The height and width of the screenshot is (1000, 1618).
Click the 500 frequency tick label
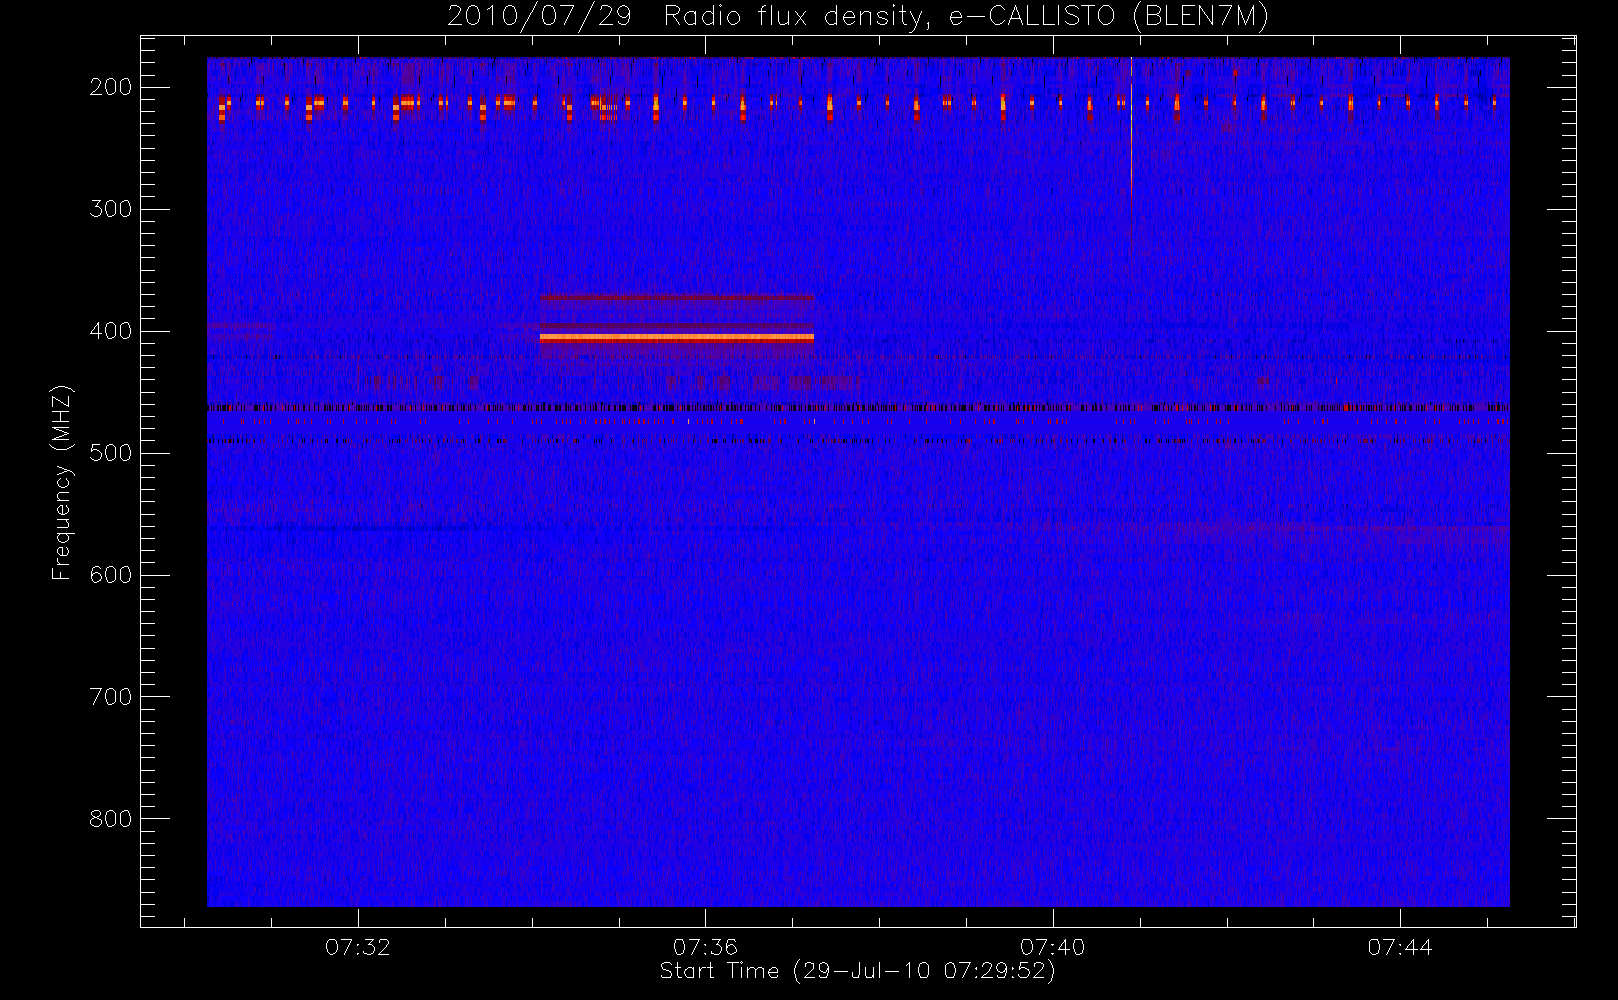tap(111, 453)
